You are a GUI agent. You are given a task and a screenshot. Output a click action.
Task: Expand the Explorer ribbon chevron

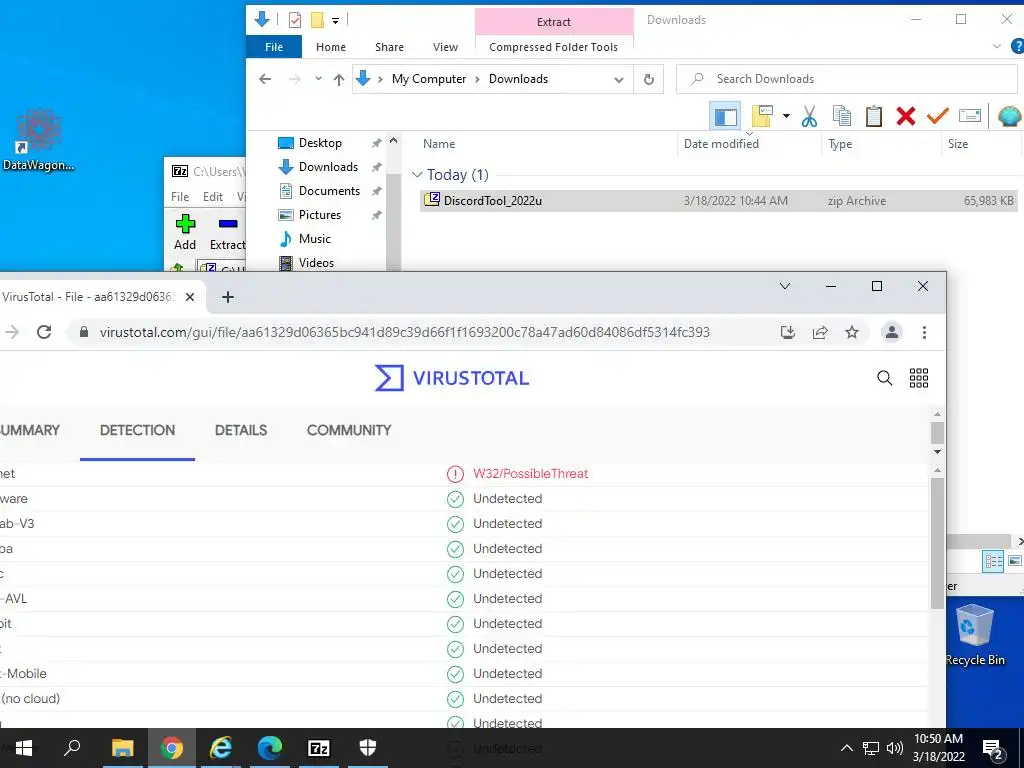(x=997, y=46)
